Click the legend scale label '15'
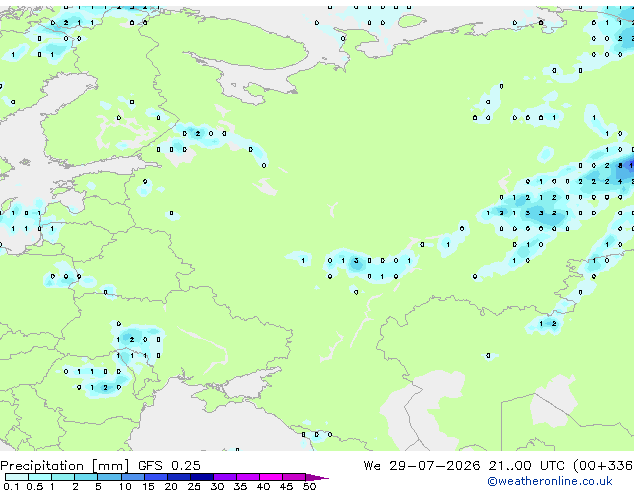634x490 pixels. point(148,486)
